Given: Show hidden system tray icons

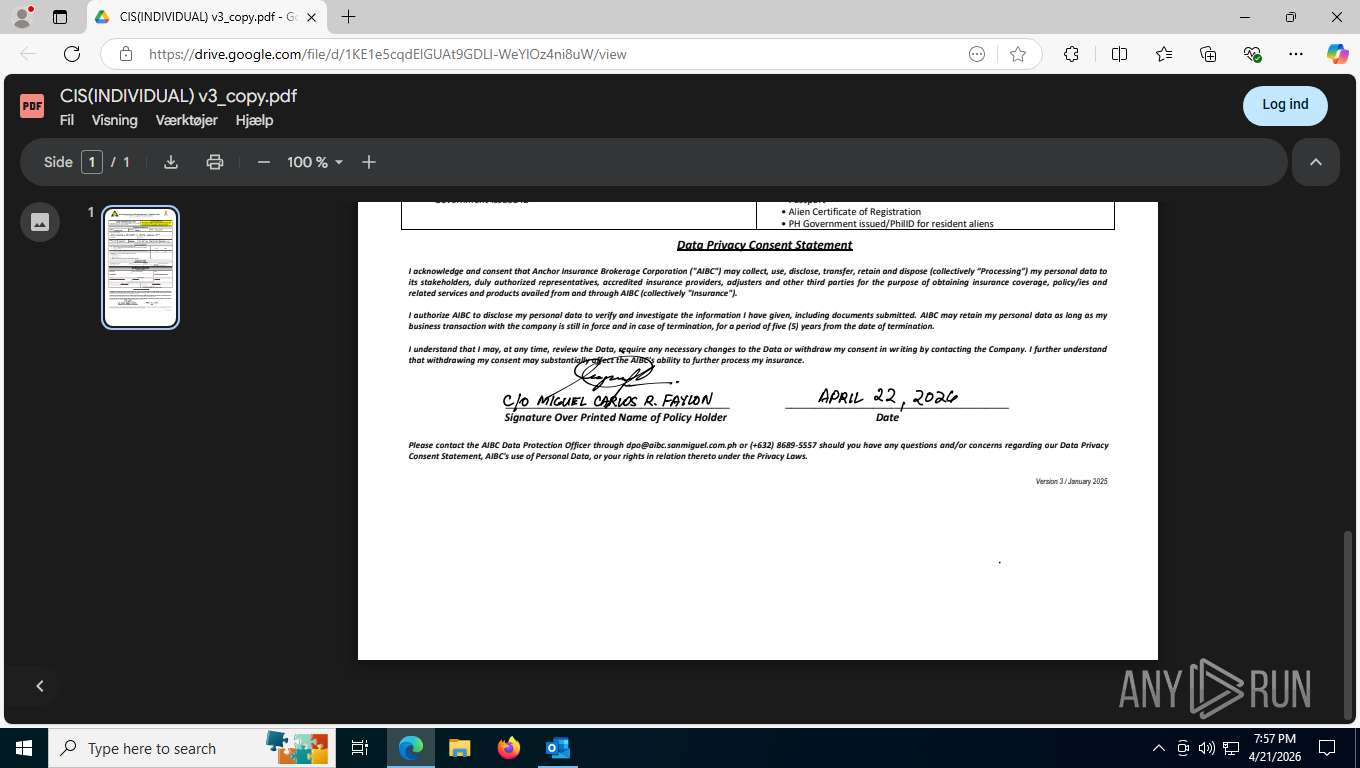Looking at the screenshot, I should (x=1159, y=748).
